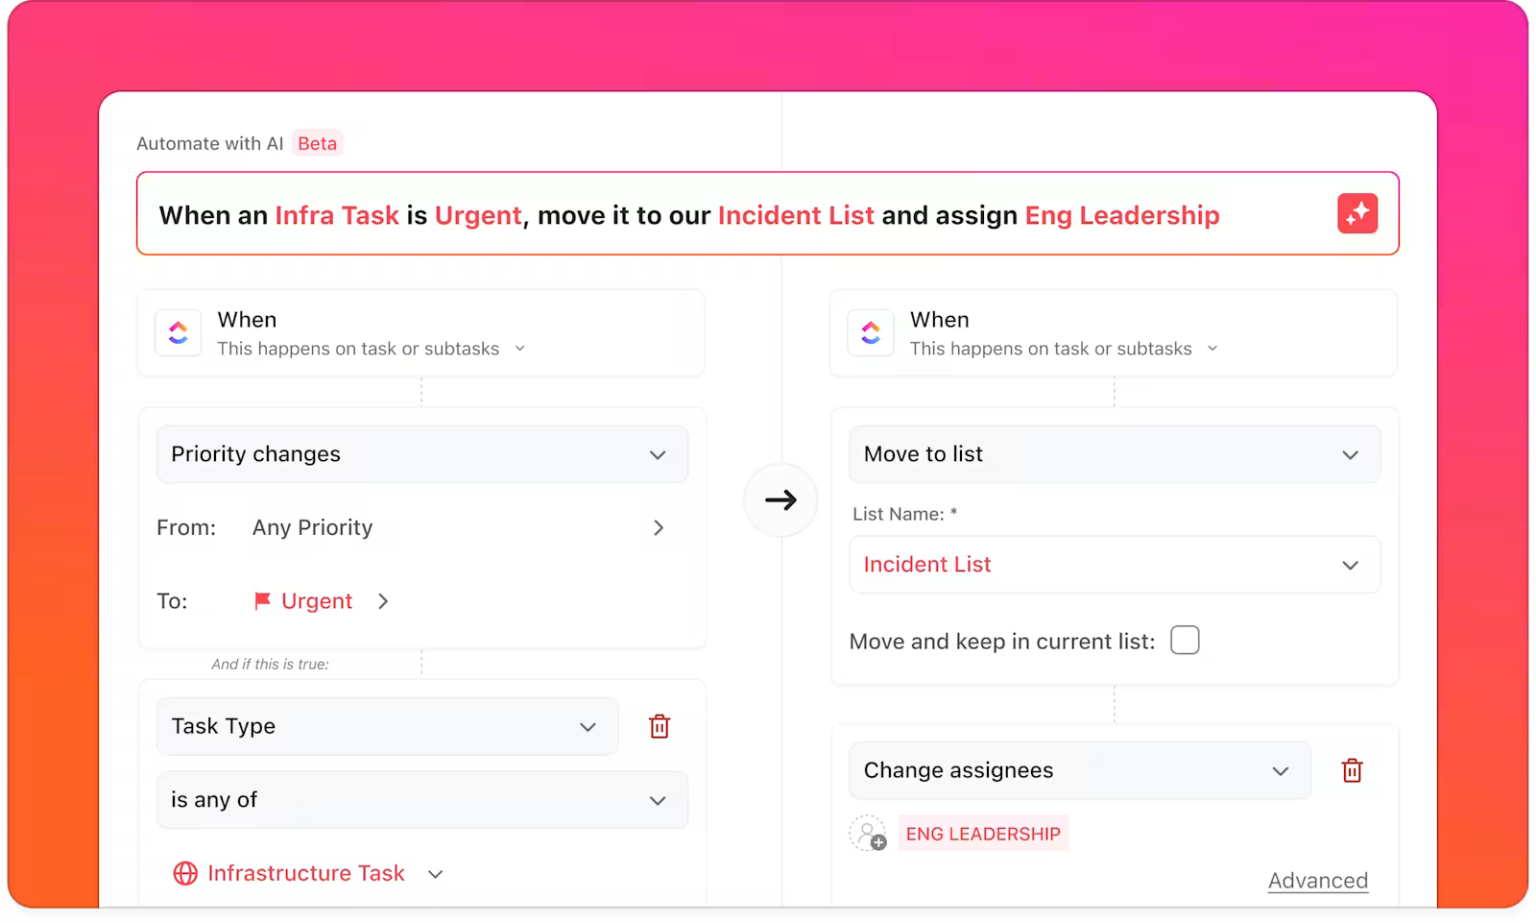Click the ClickUp logo in the right When card
The height and width of the screenshot is (923, 1536).
tap(870, 332)
